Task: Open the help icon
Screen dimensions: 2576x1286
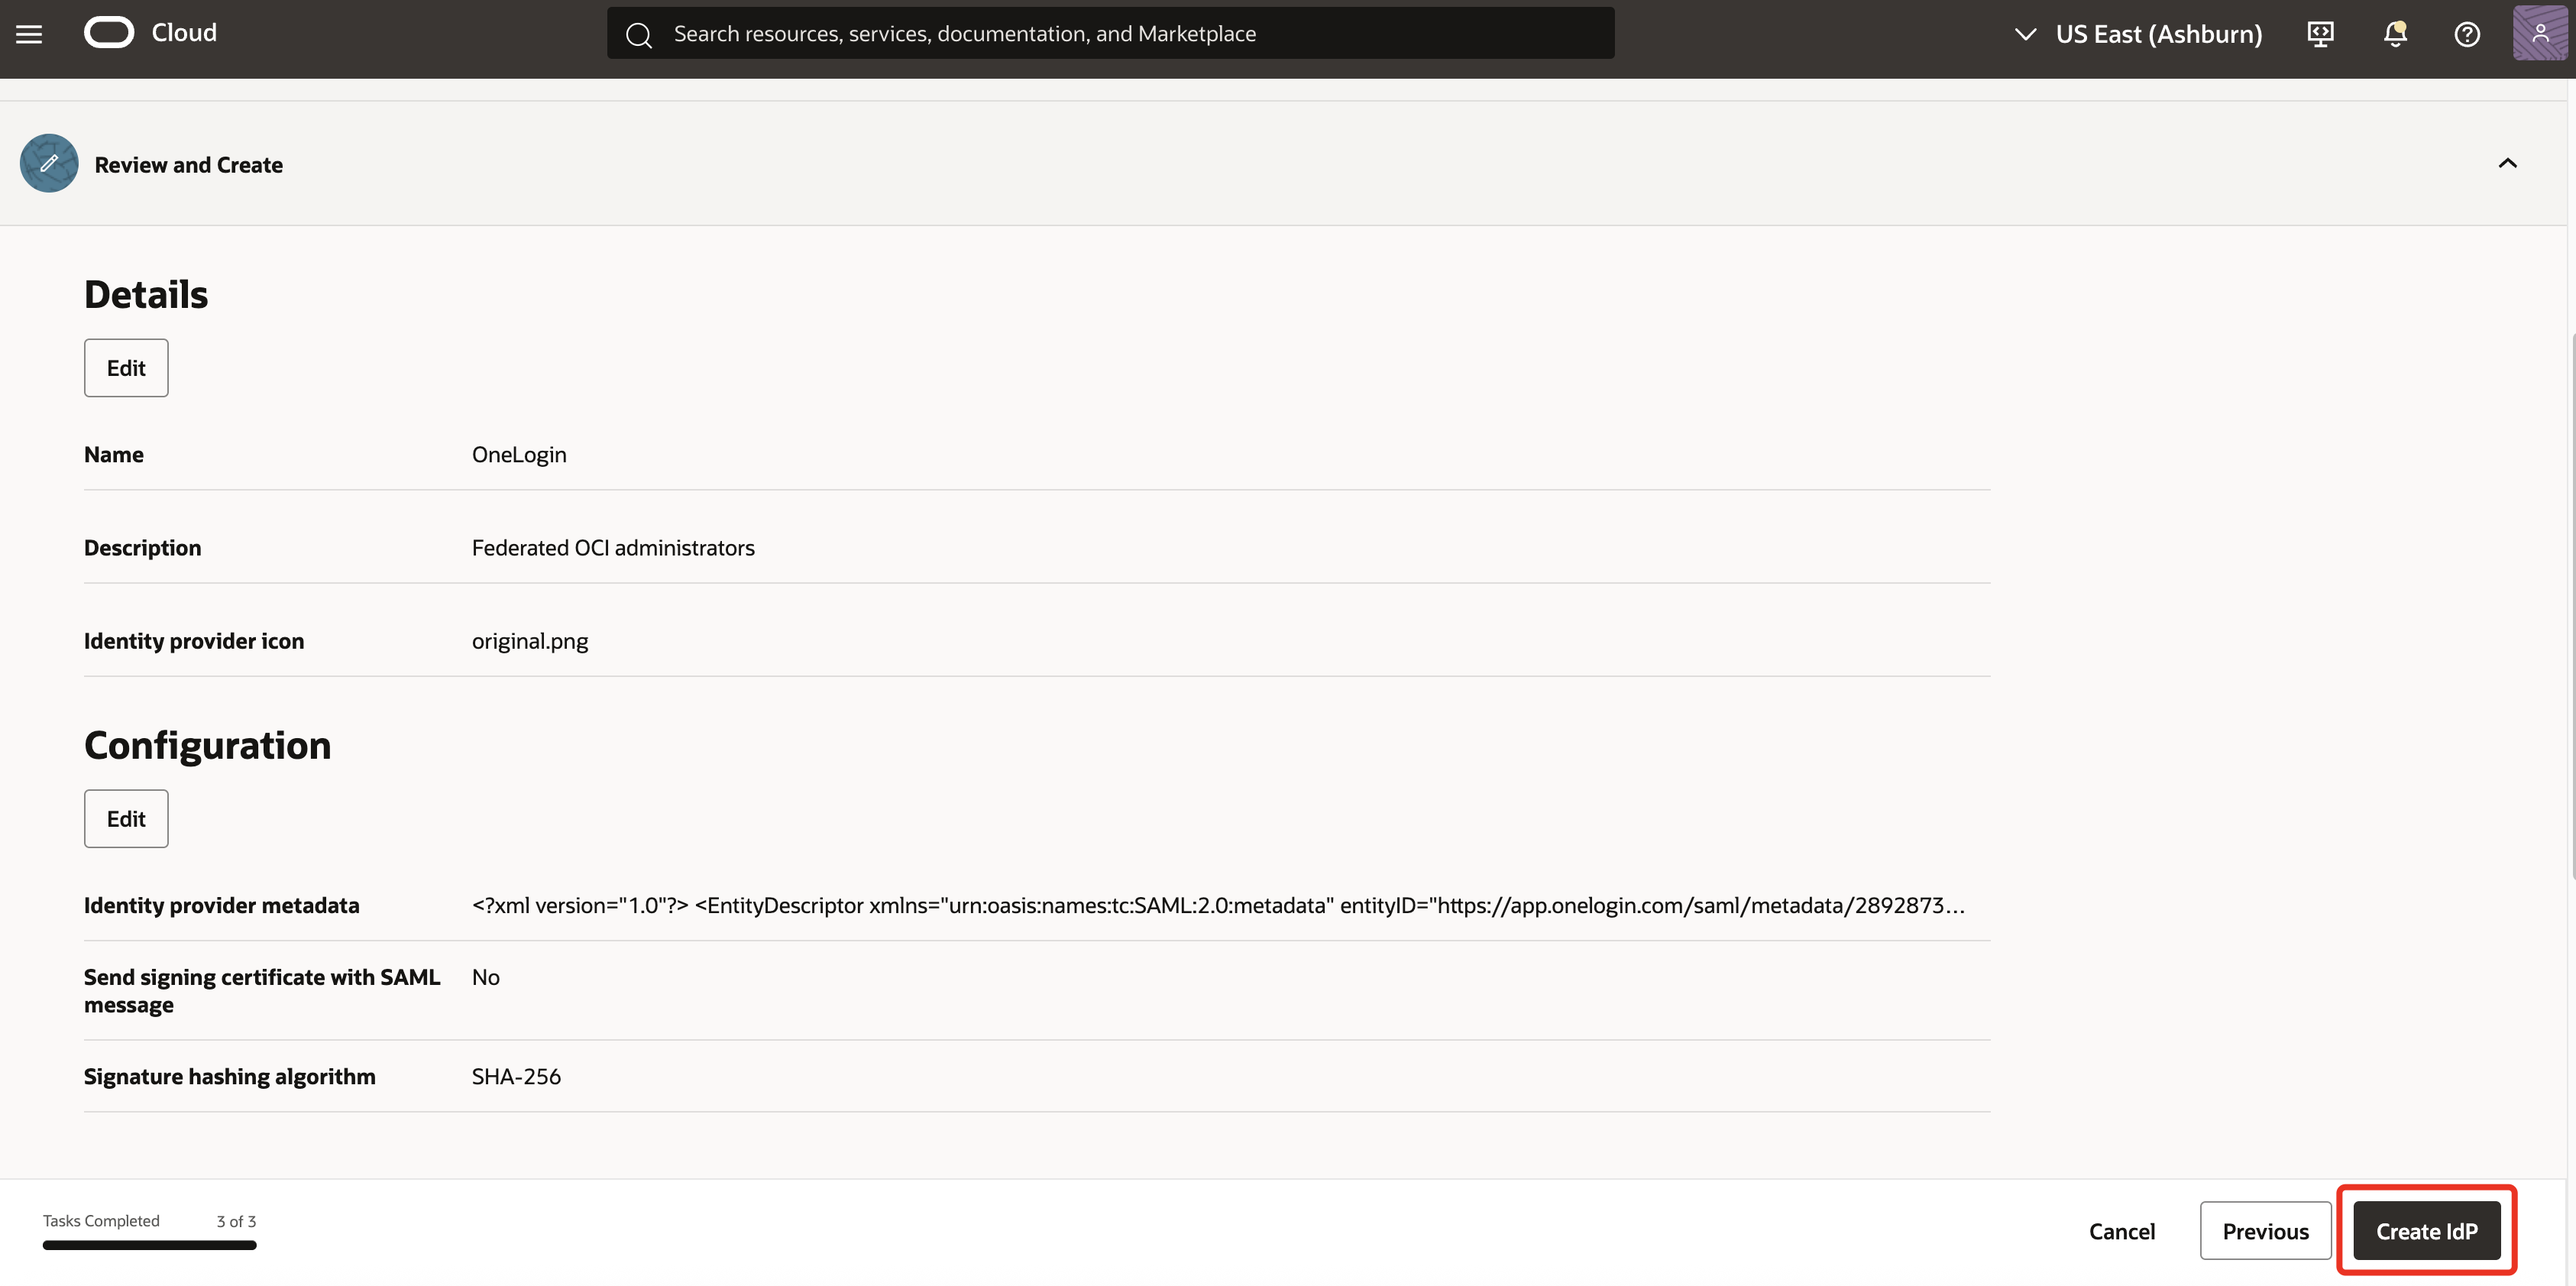Action: click(2467, 33)
